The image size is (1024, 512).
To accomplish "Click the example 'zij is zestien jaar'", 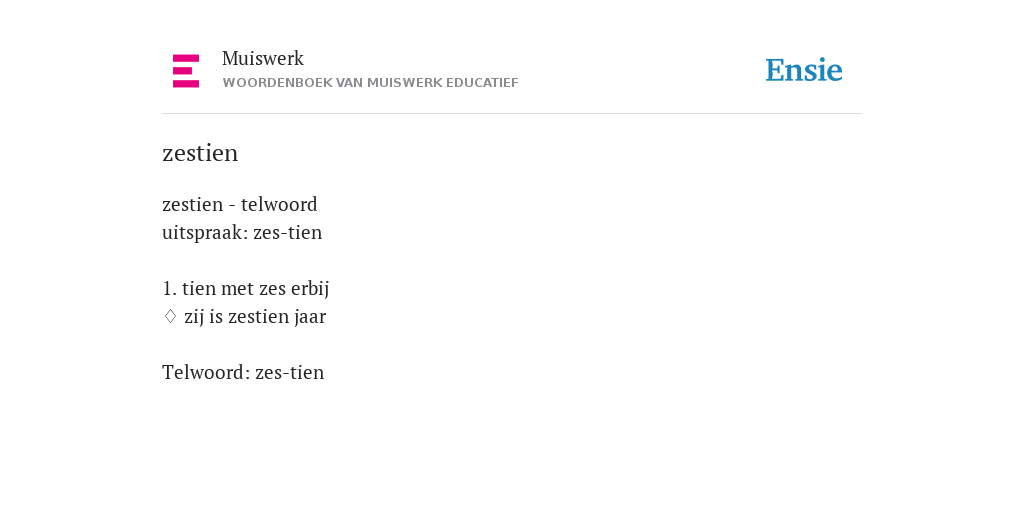I will point(255,317).
